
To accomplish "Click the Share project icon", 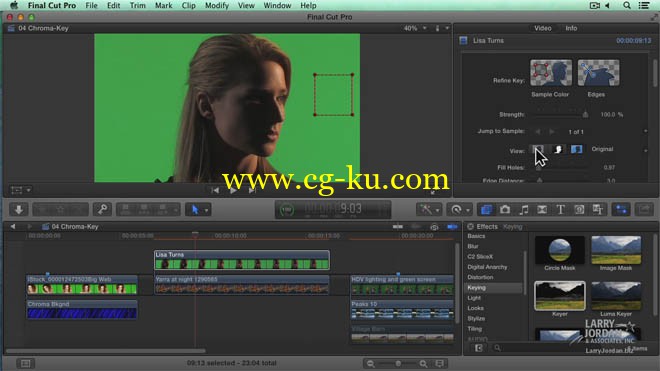I will tap(644, 209).
